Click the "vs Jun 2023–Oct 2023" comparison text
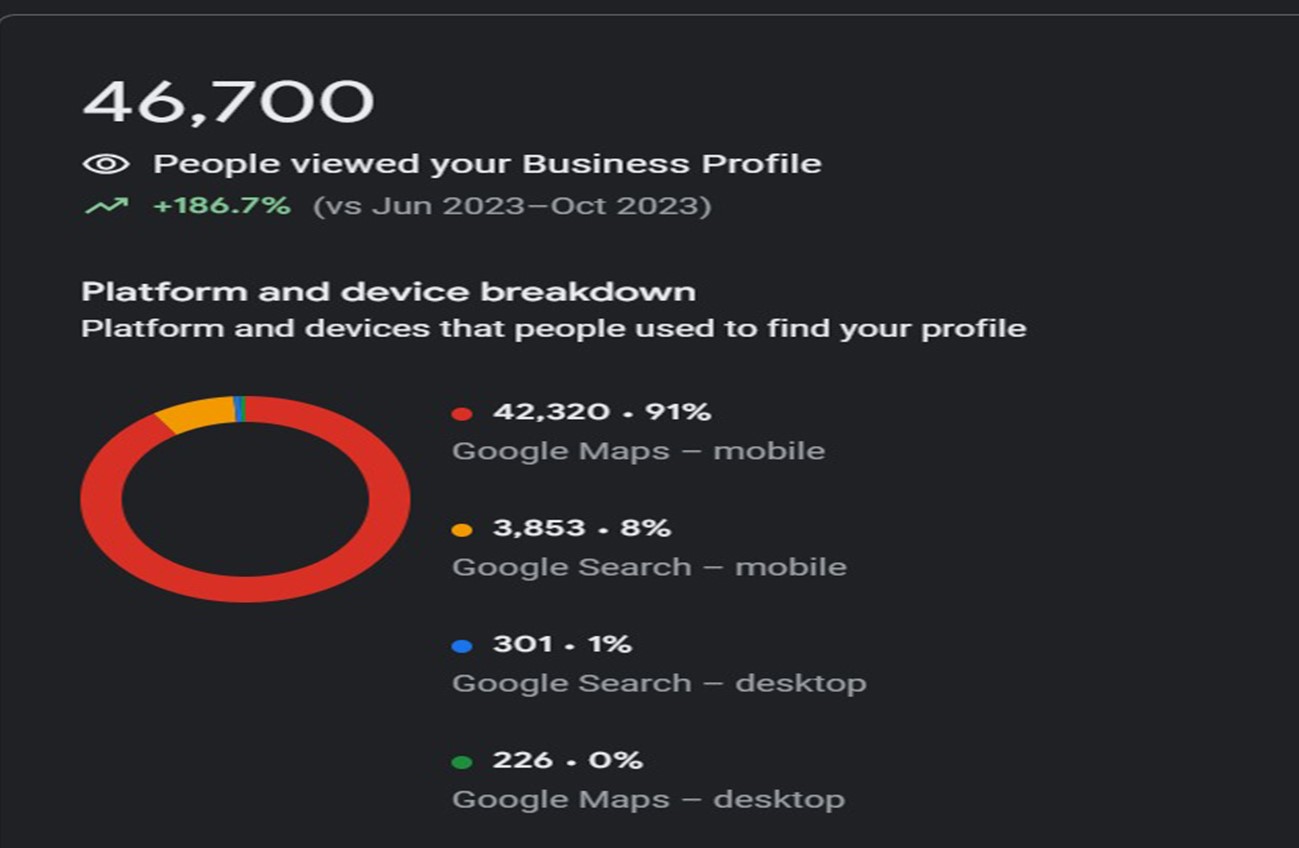The image size is (1299, 848). [511, 206]
